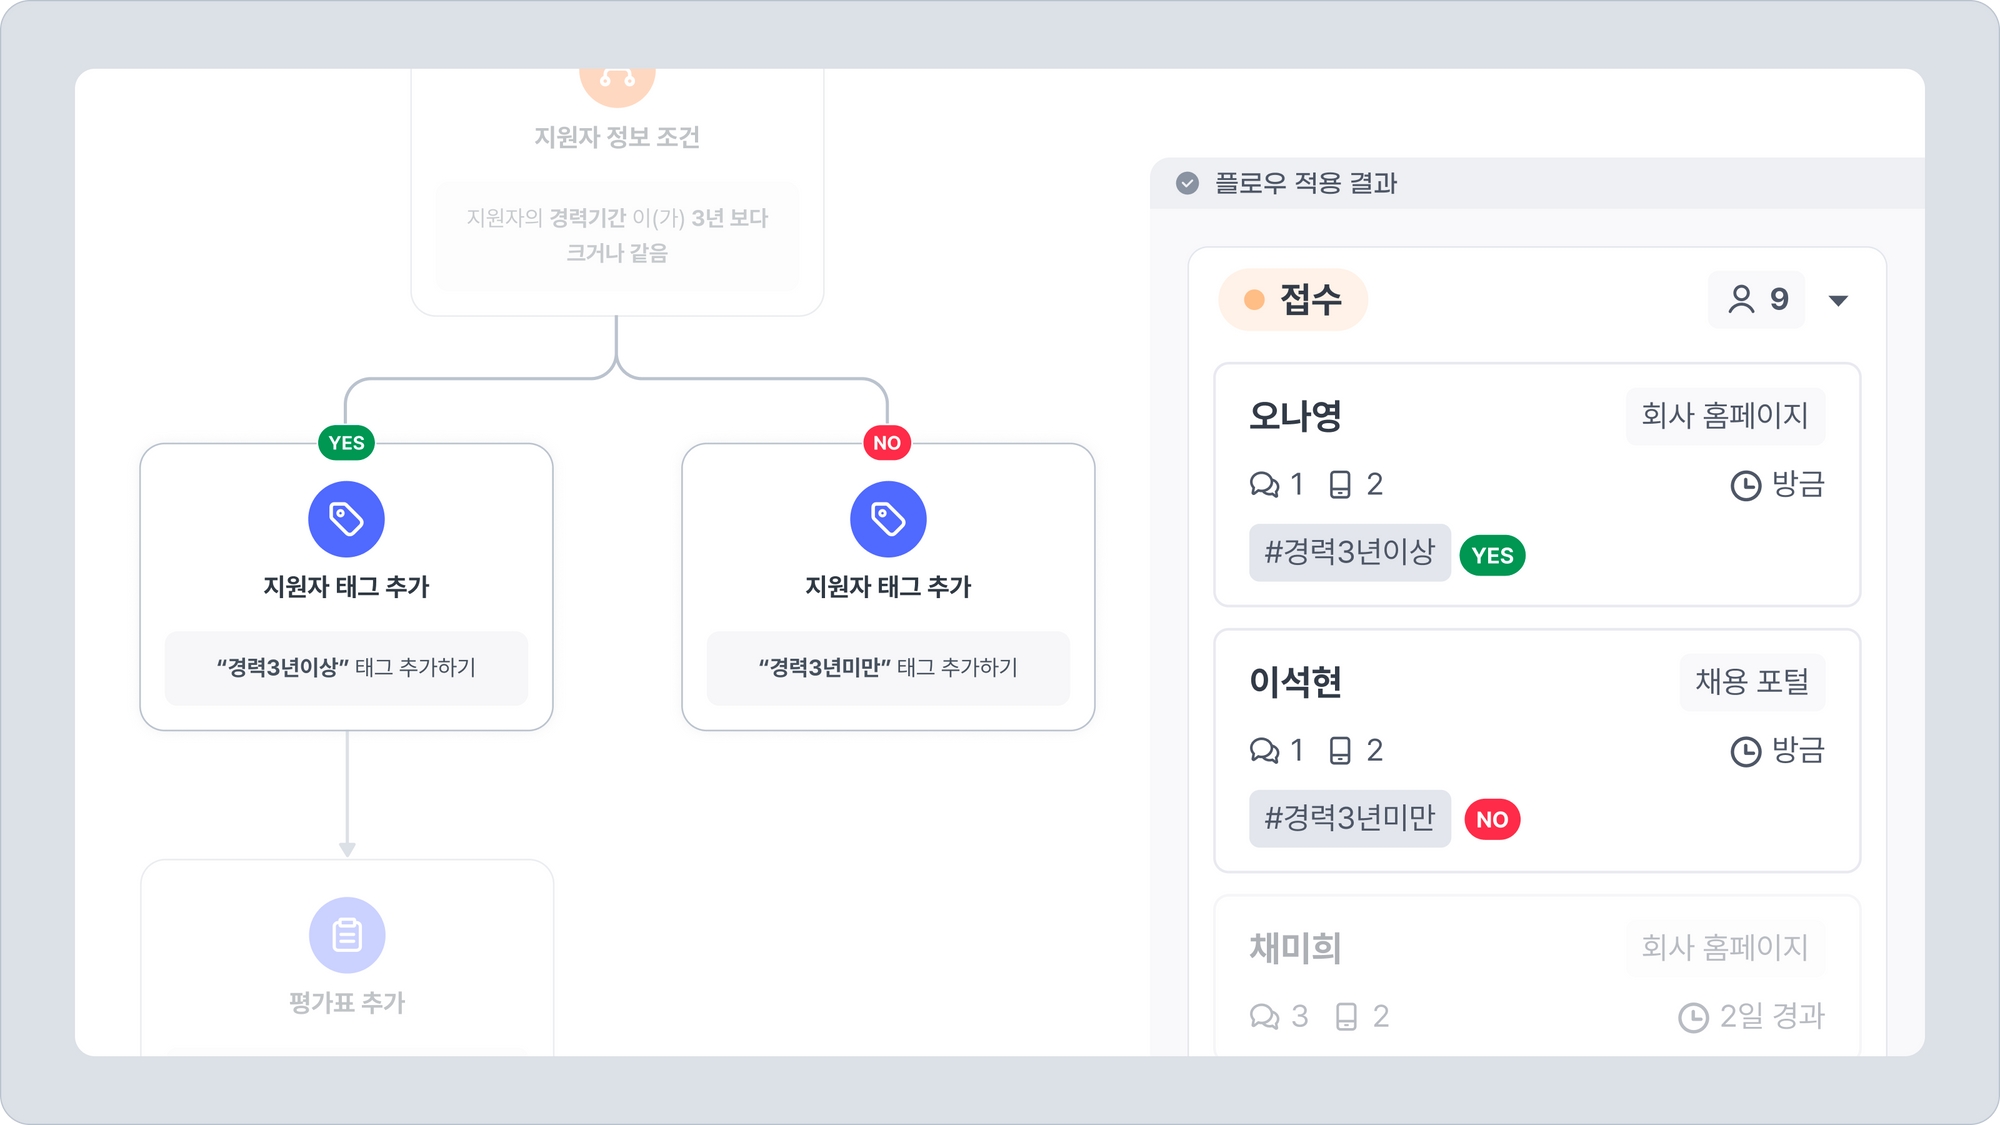Click the green YES branch badge
This screenshot has height=1125, width=2000.
click(346, 443)
